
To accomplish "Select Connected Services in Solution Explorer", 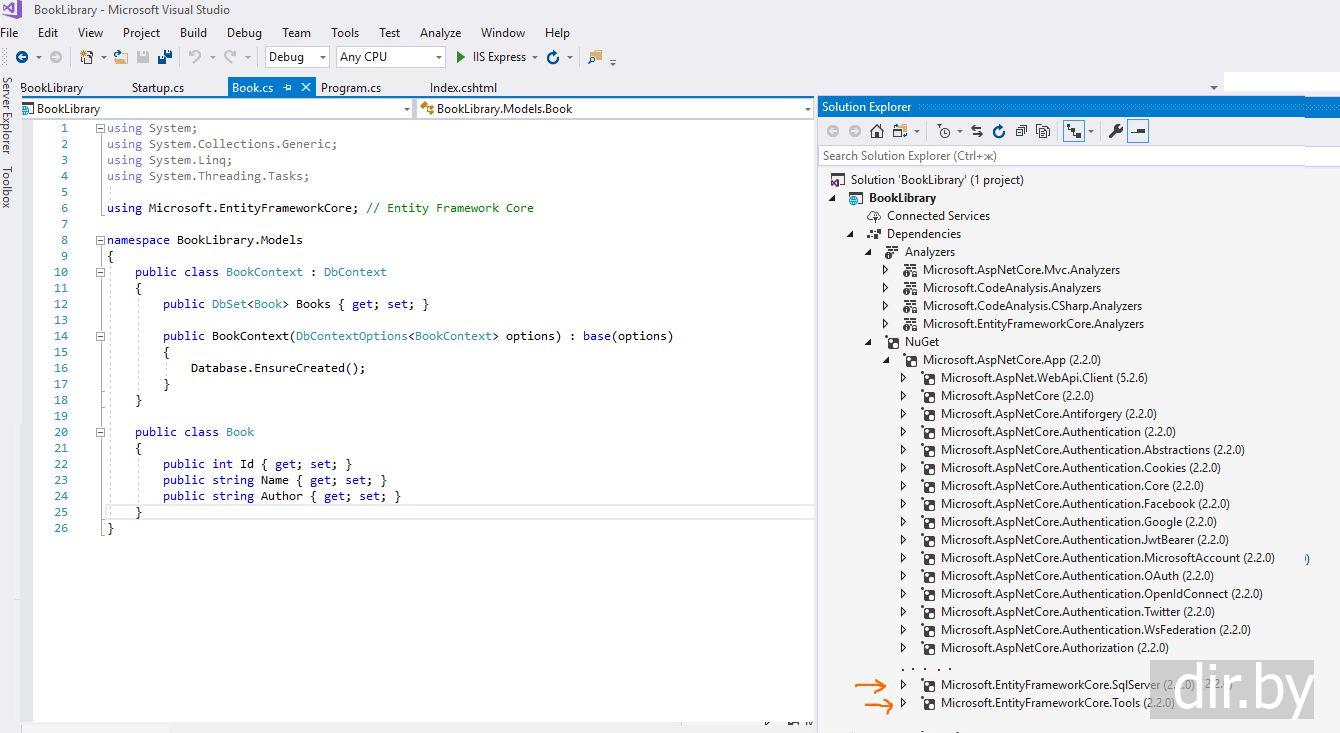I will click(x=937, y=216).
